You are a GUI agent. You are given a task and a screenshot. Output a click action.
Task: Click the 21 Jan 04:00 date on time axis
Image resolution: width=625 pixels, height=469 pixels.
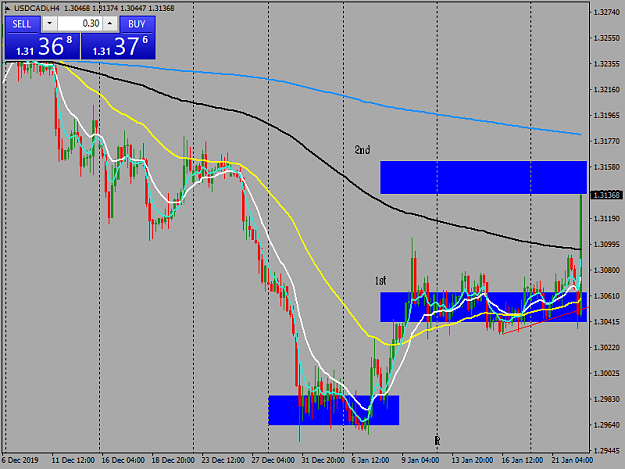(x=572, y=460)
